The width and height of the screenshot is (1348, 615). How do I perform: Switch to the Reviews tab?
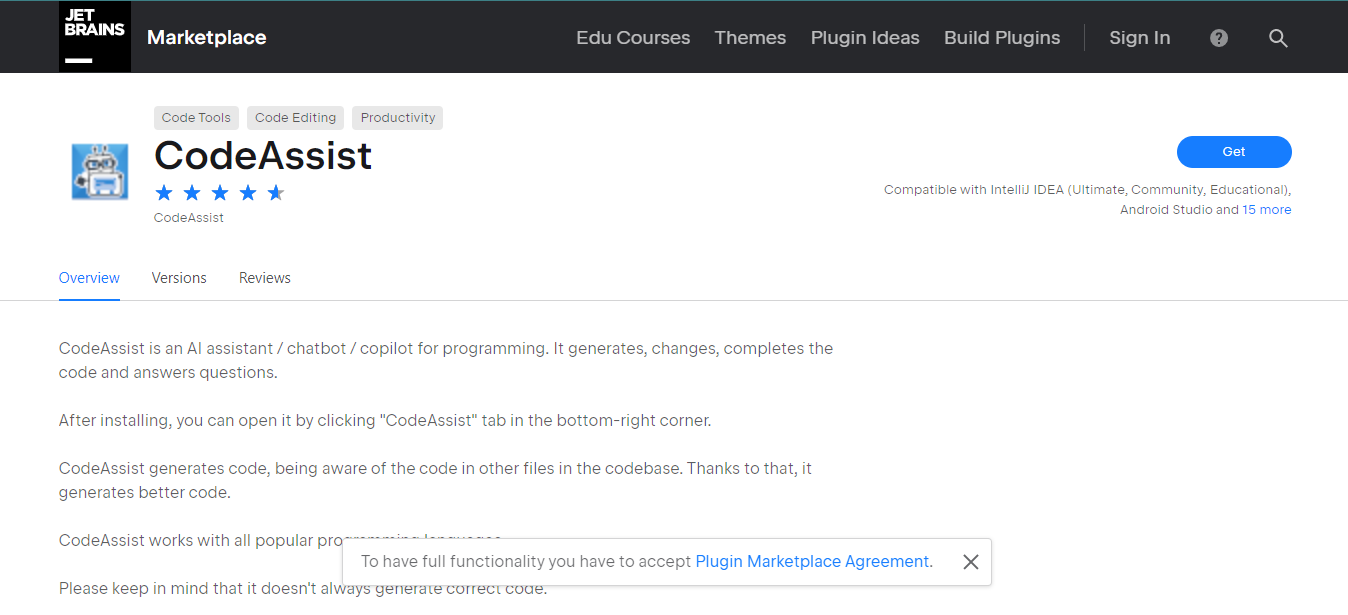click(265, 278)
